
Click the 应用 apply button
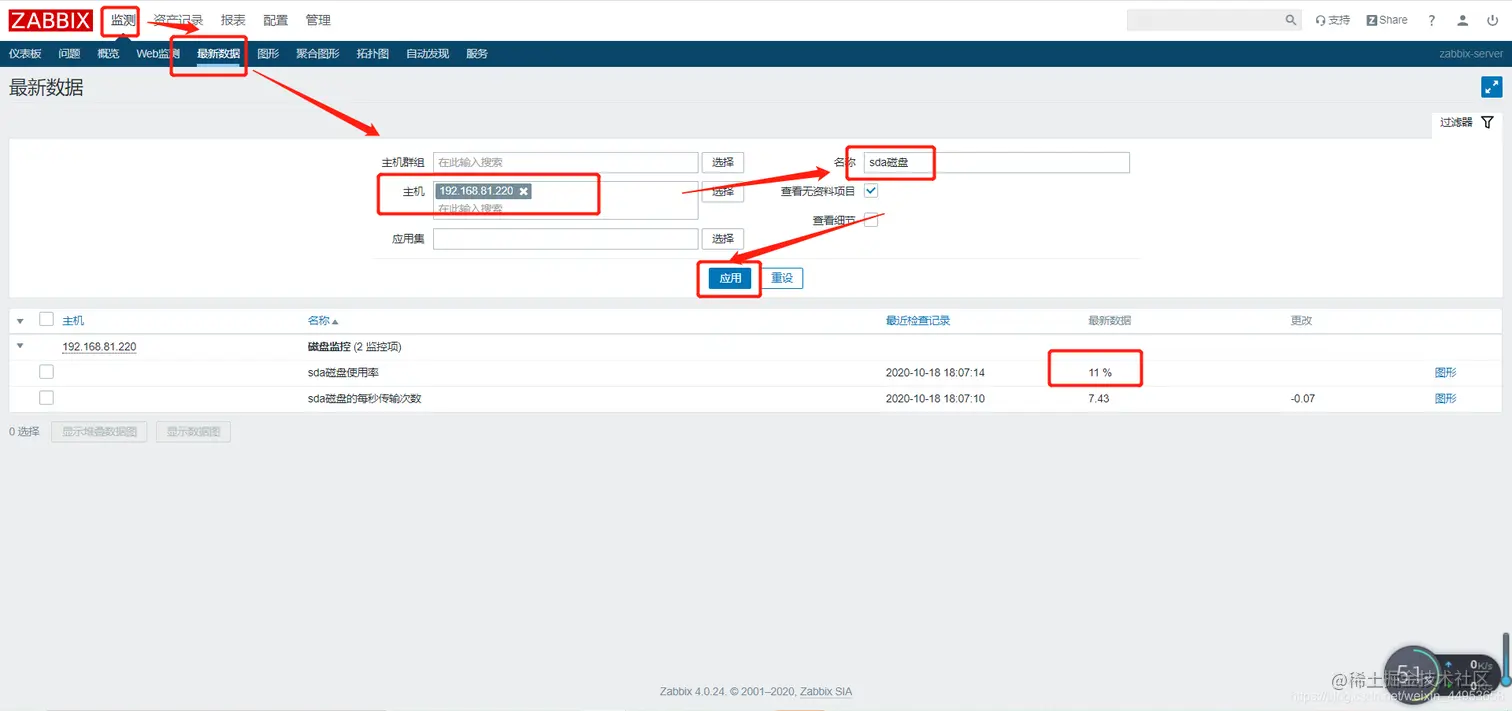(x=730, y=278)
